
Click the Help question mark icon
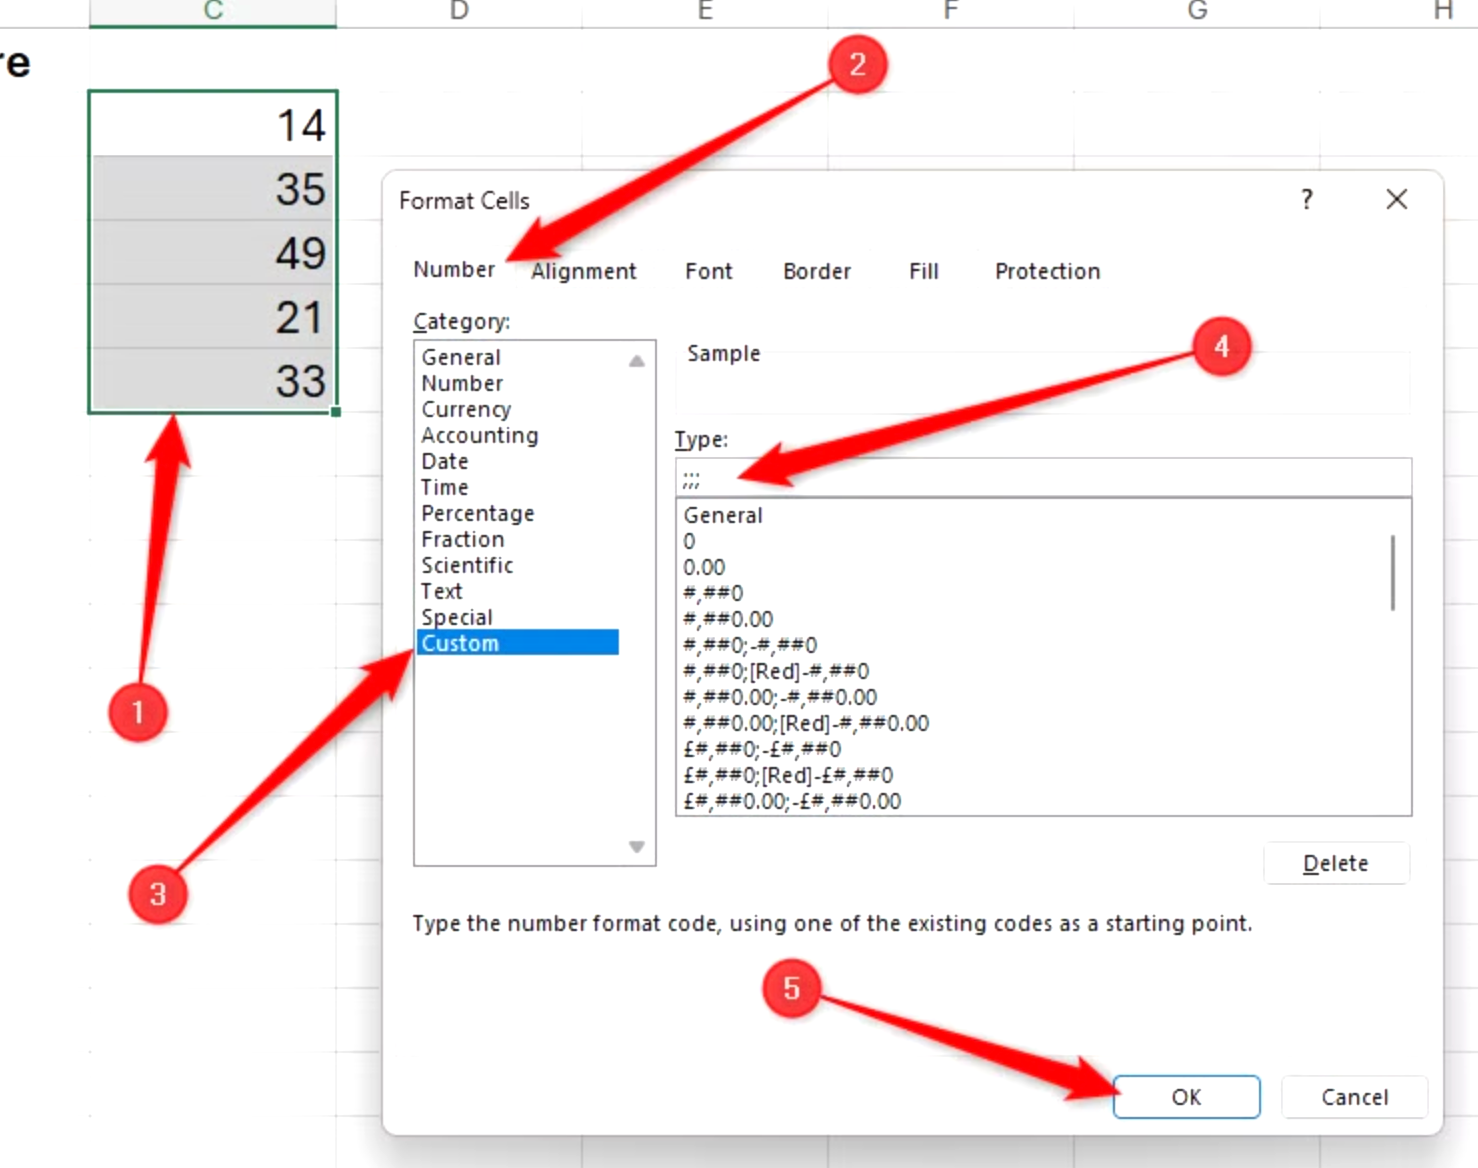(x=1306, y=199)
